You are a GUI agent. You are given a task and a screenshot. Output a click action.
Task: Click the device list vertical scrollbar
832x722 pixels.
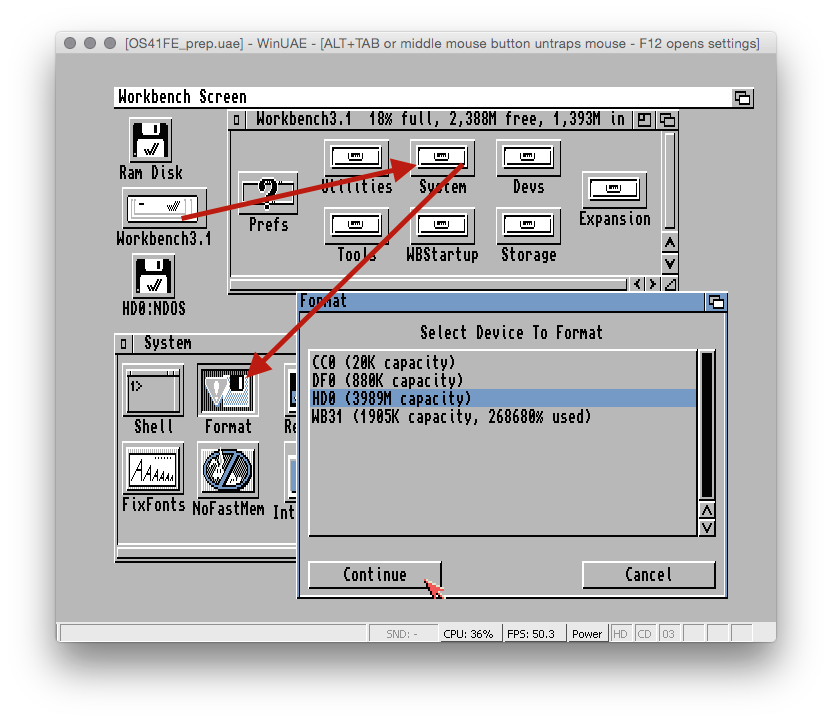707,425
